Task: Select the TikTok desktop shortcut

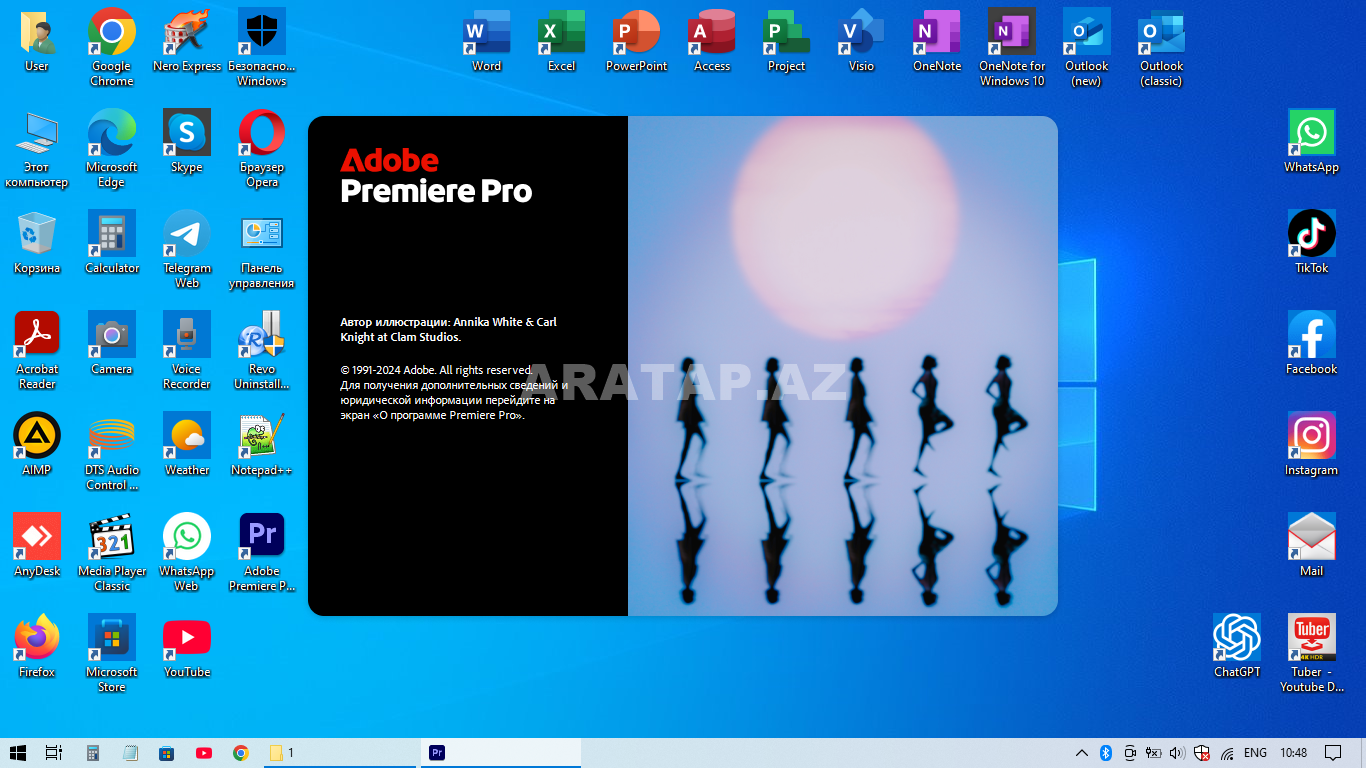Action: 1312,242
